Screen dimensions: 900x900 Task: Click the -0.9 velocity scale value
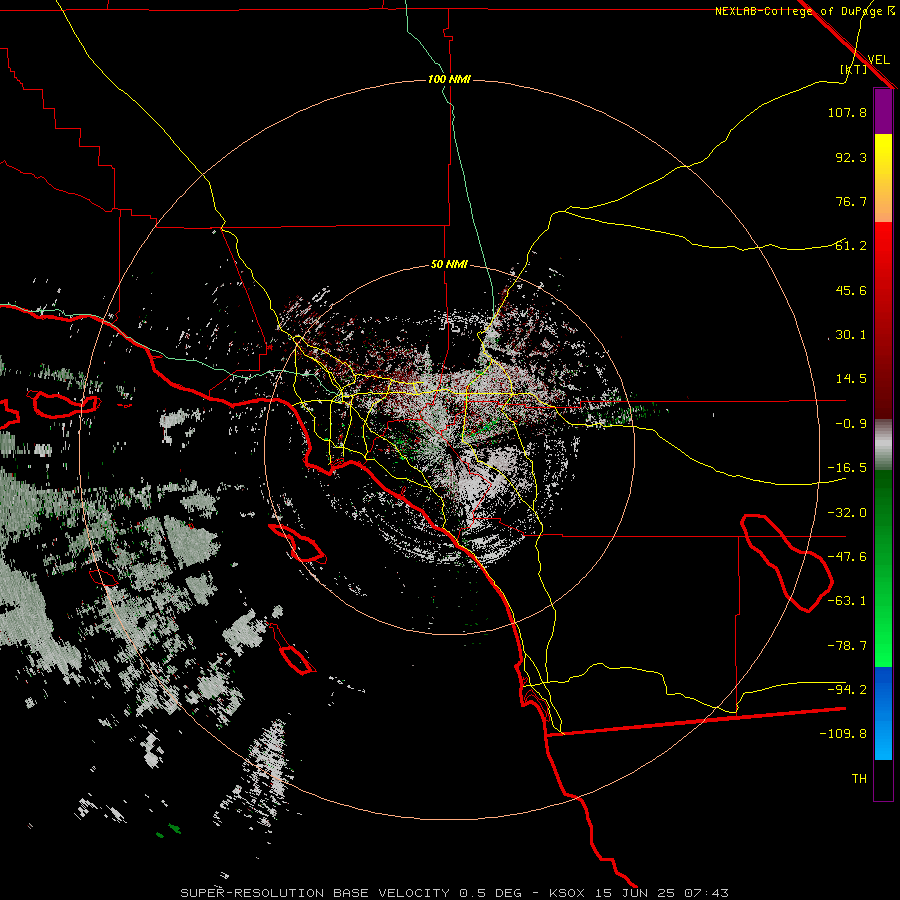851,424
